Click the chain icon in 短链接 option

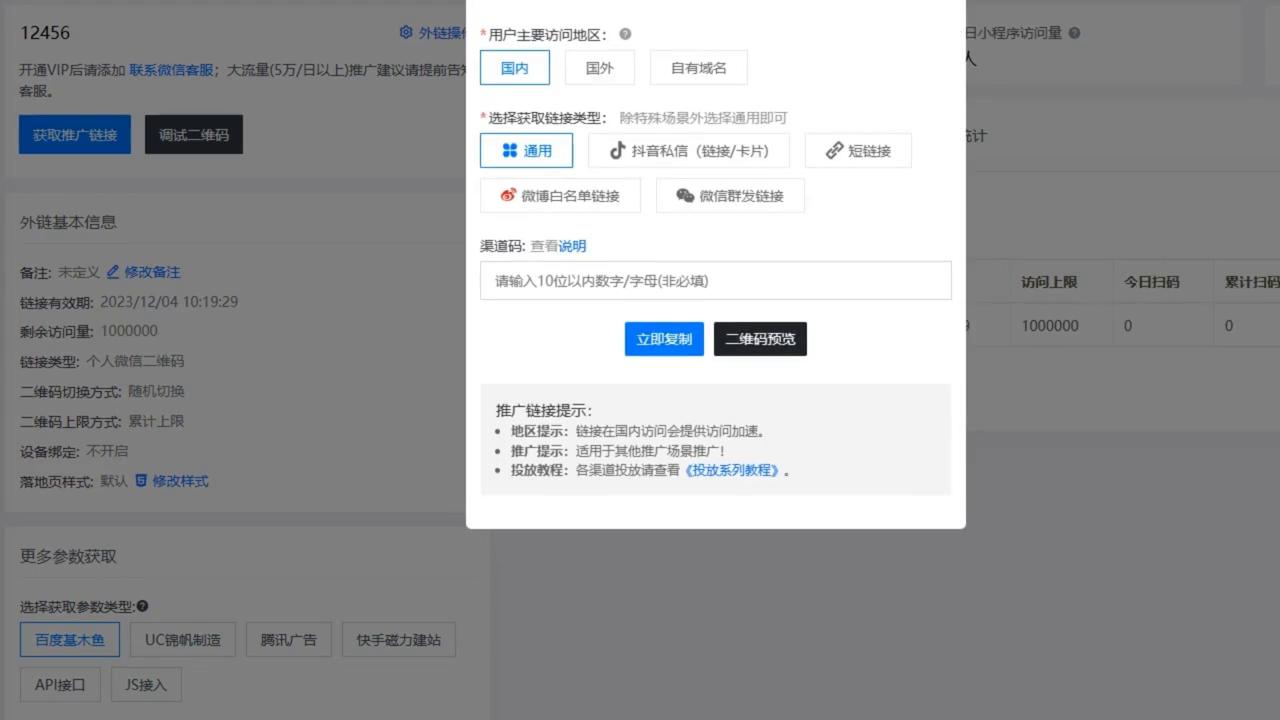(x=835, y=151)
